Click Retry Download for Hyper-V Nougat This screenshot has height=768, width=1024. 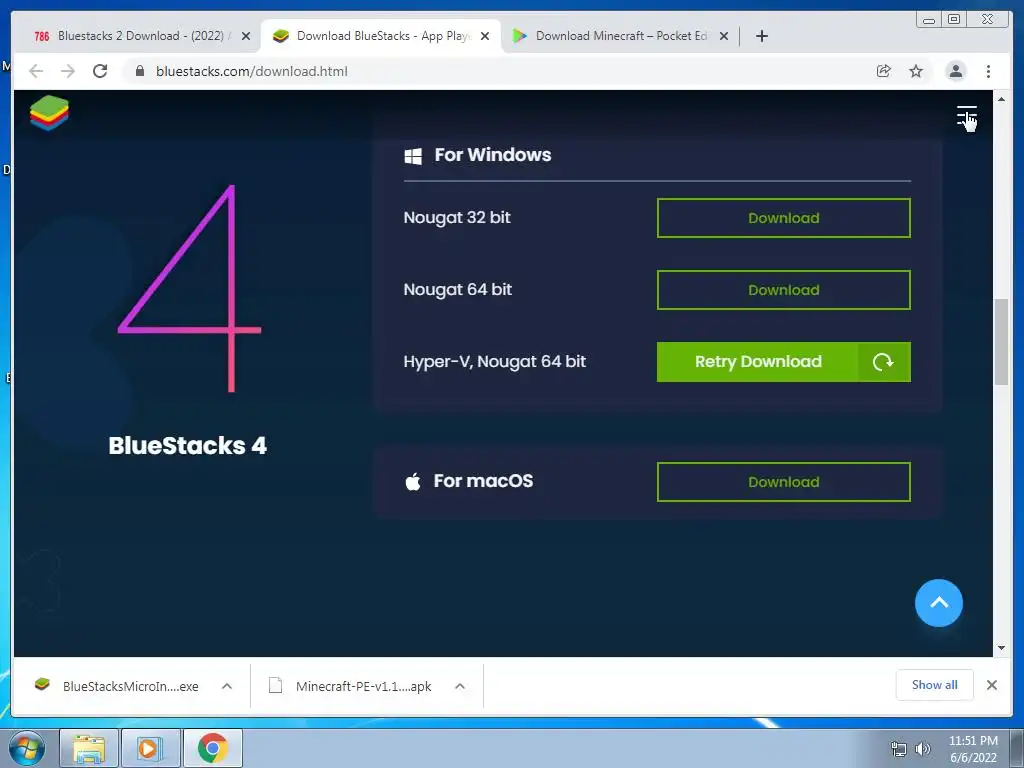(x=784, y=362)
